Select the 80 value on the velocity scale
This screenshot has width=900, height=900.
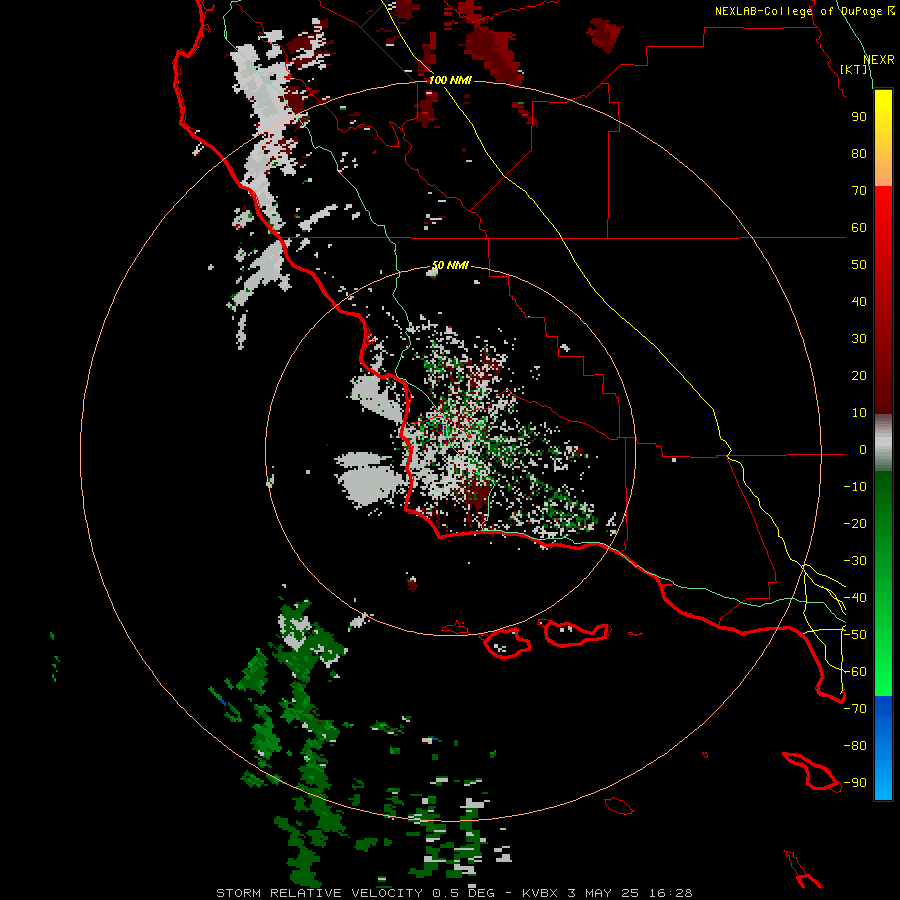[859, 154]
